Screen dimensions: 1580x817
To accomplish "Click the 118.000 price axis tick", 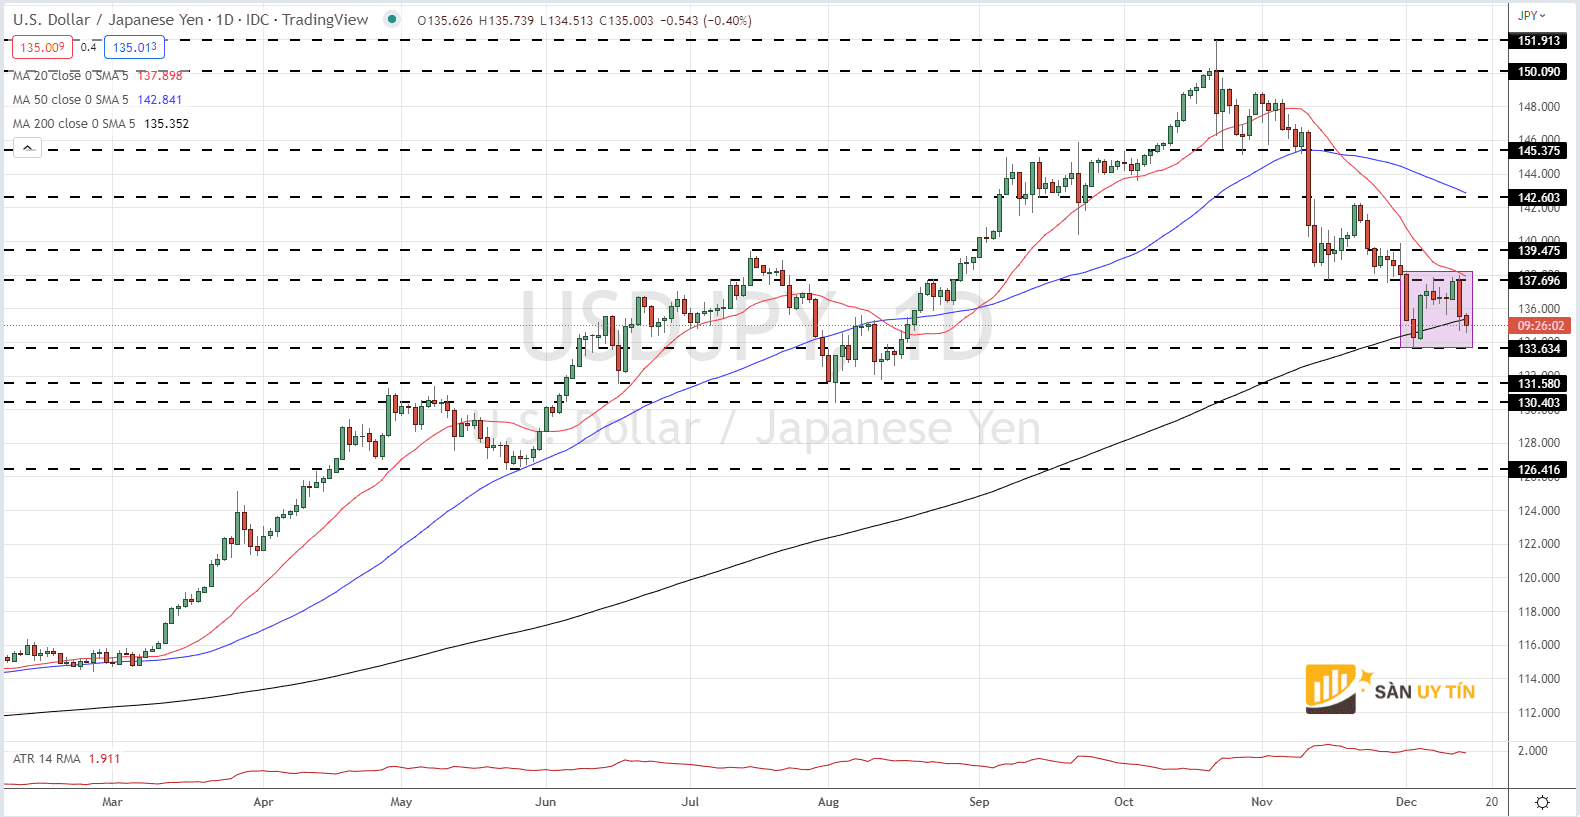I will click(1539, 612).
